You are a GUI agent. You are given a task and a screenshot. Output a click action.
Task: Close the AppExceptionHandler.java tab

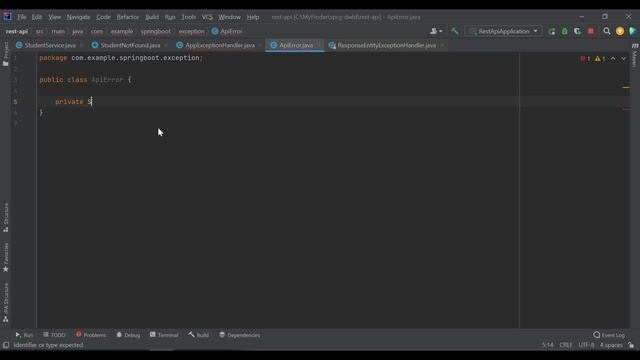tap(260, 45)
